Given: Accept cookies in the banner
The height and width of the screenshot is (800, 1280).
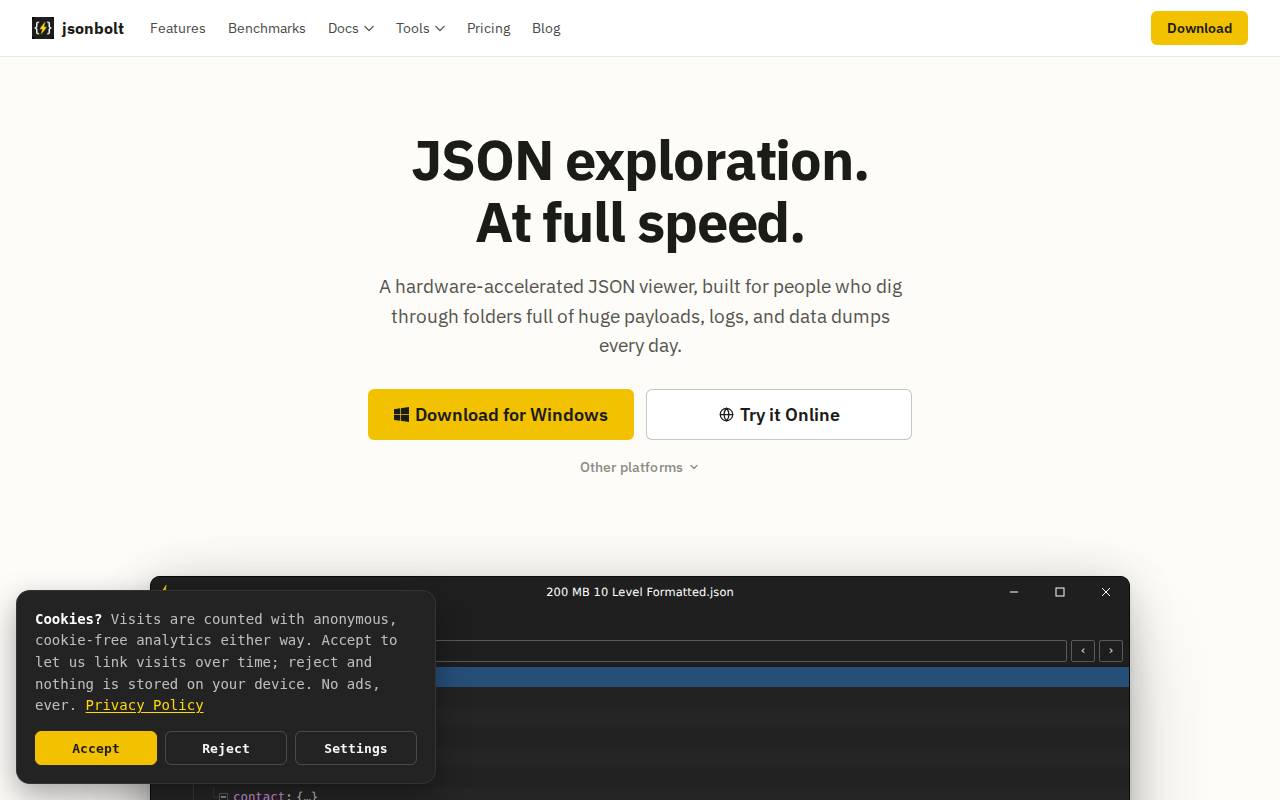Looking at the screenshot, I should pyautogui.click(x=96, y=748).
